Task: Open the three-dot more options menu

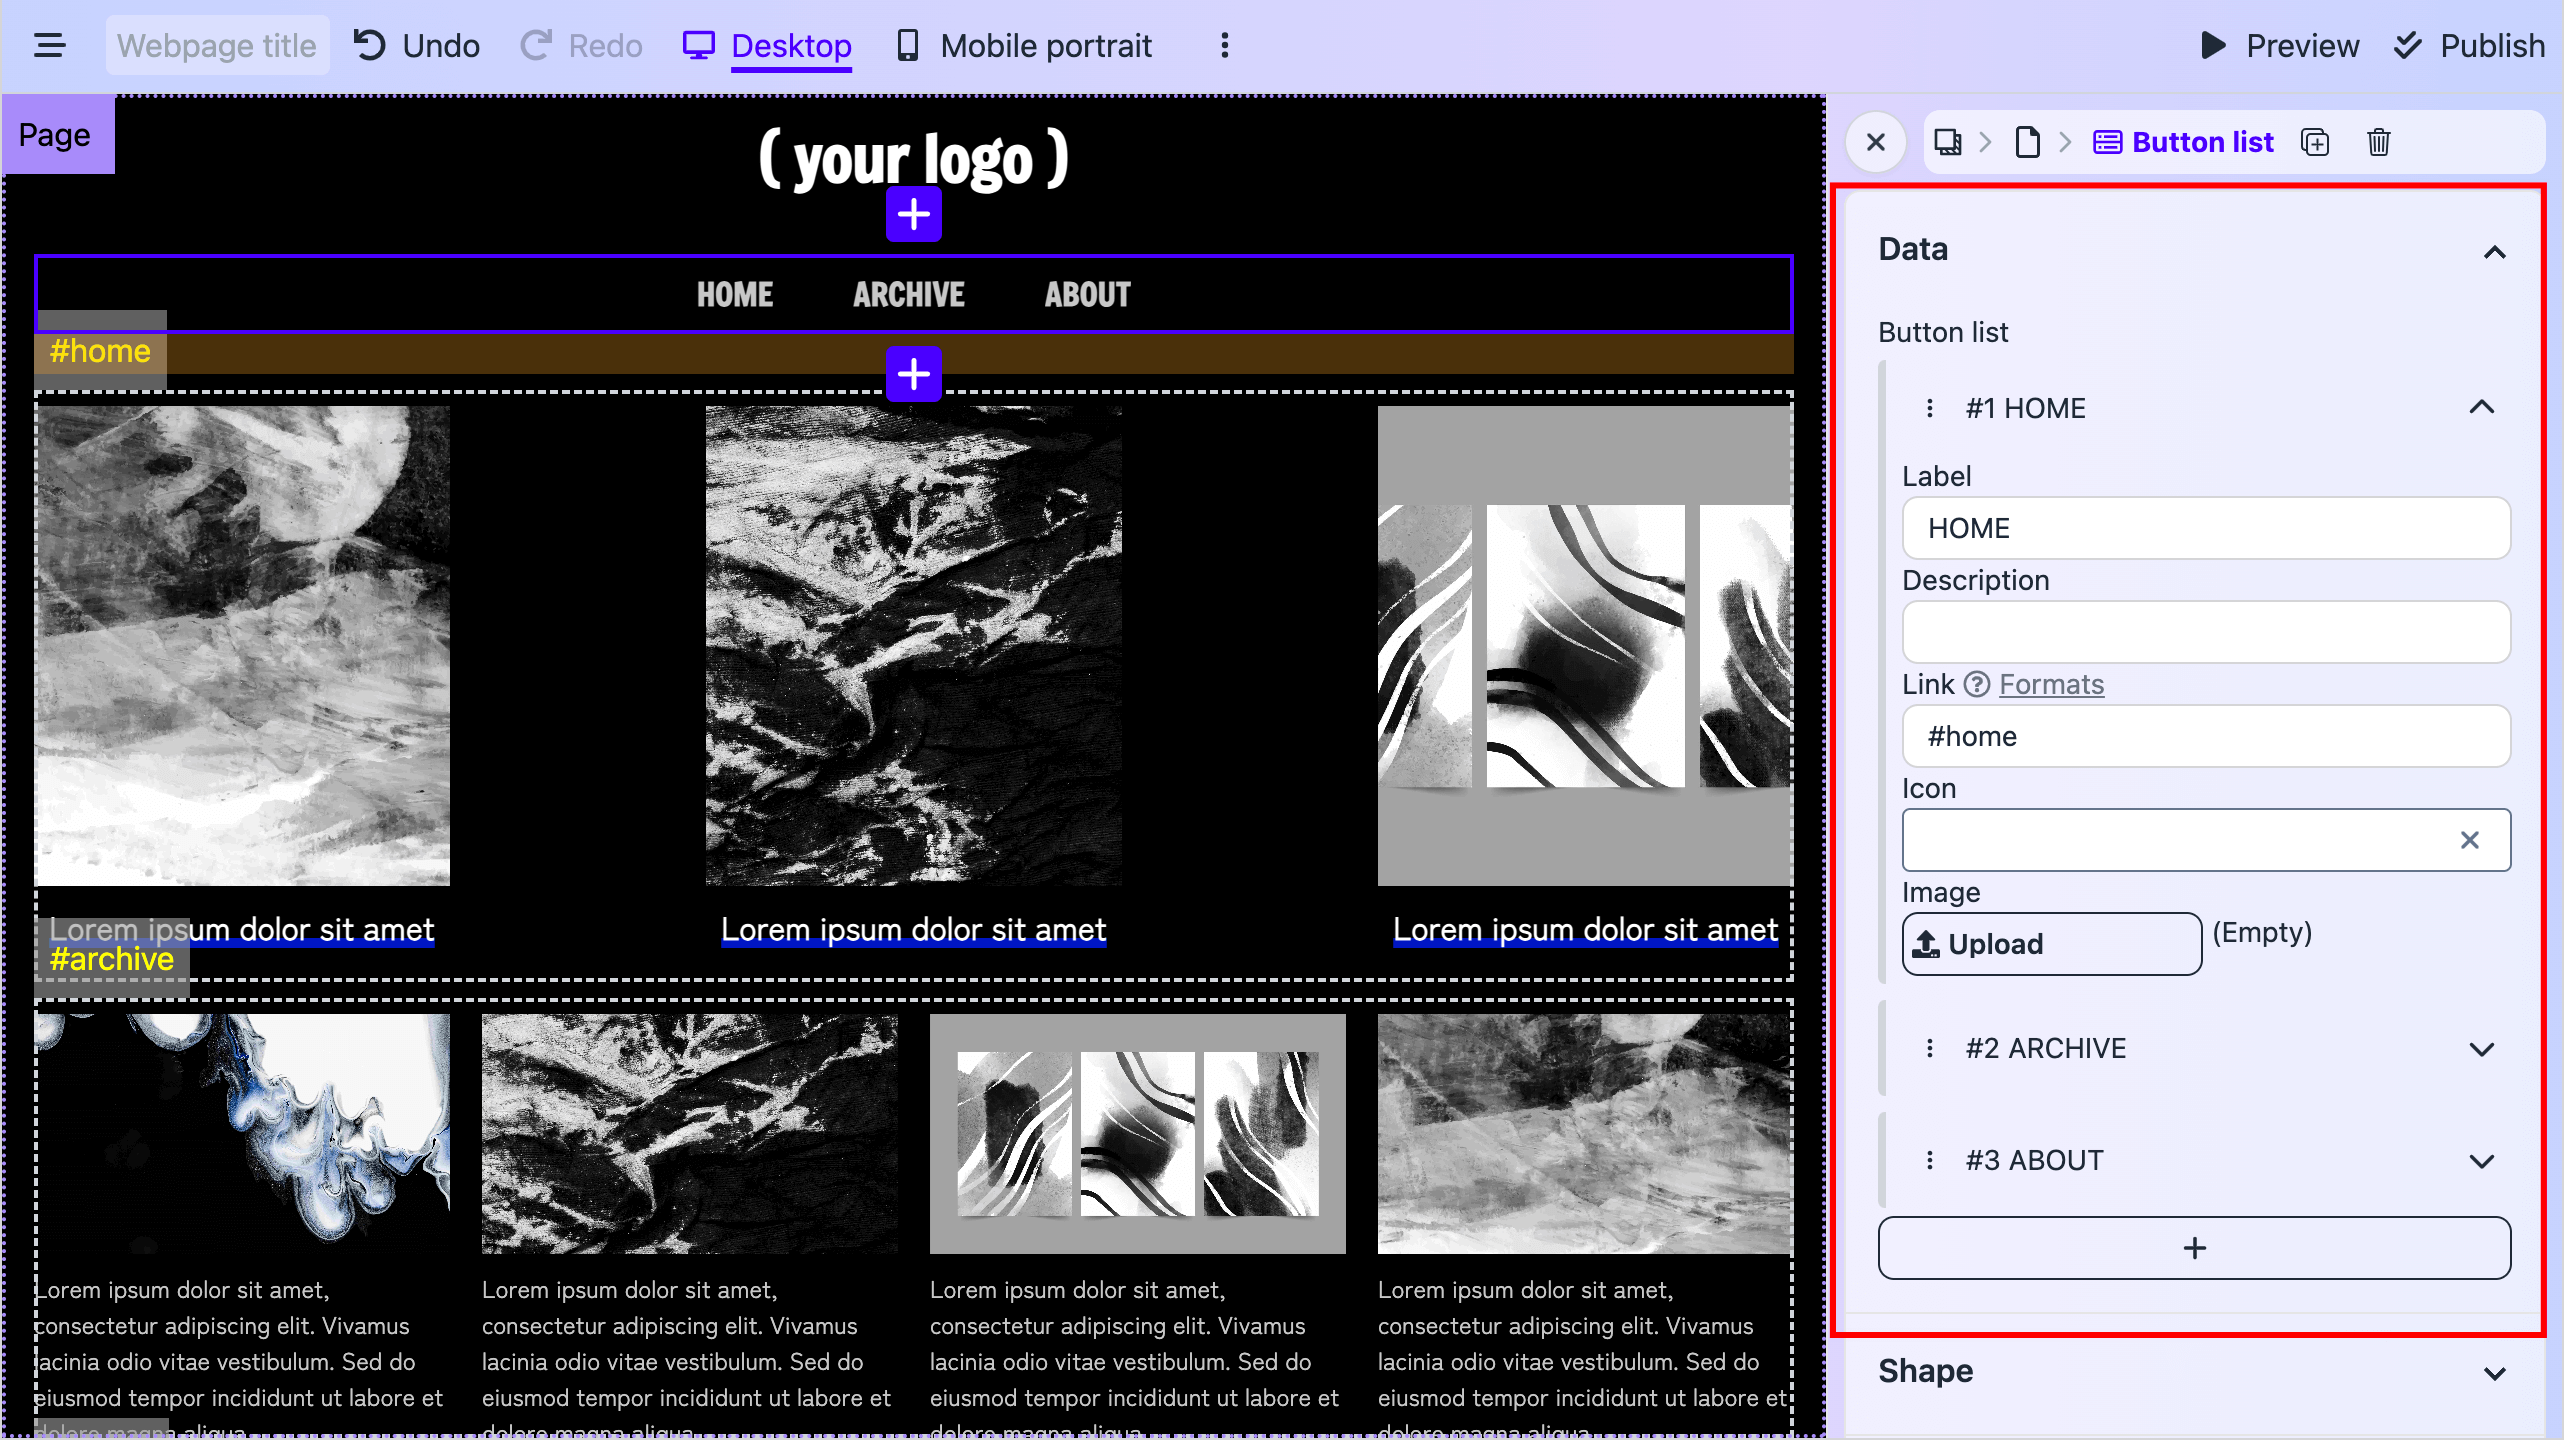Action: click(x=1224, y=46)
